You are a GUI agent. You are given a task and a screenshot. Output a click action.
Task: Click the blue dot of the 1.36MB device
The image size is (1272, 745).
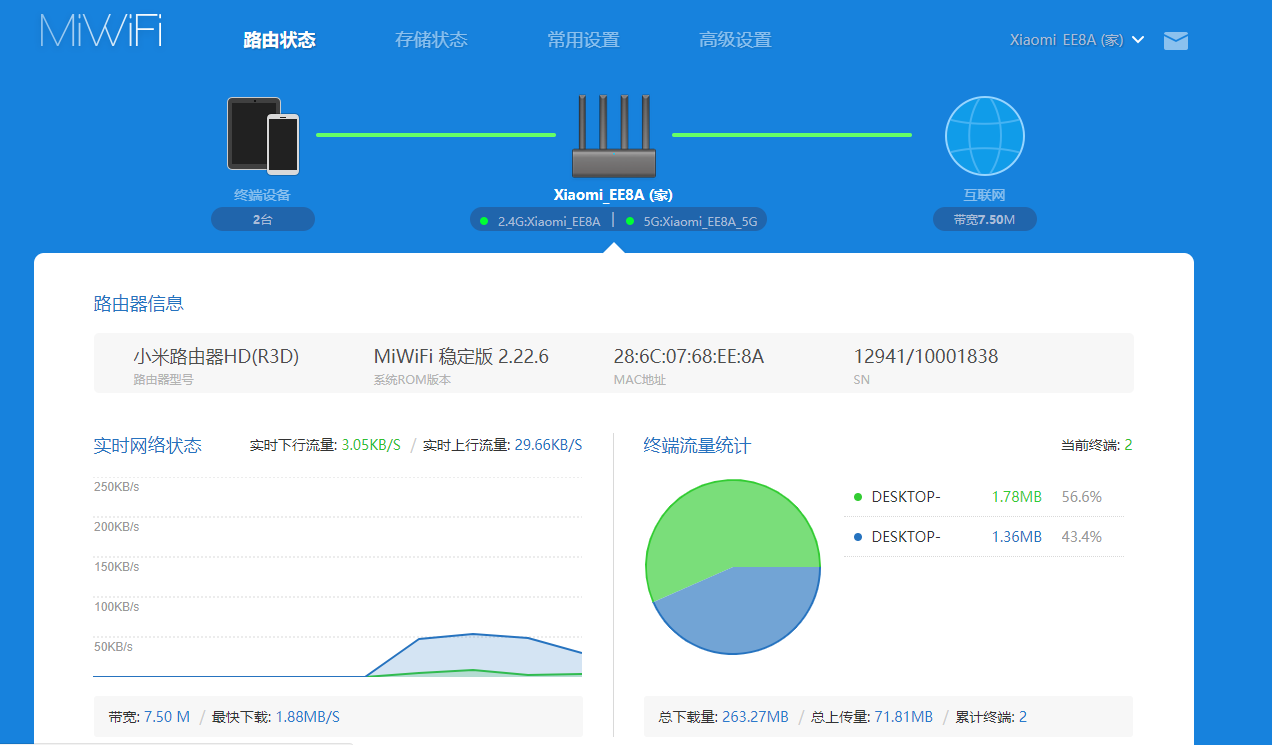coord(858,537)
